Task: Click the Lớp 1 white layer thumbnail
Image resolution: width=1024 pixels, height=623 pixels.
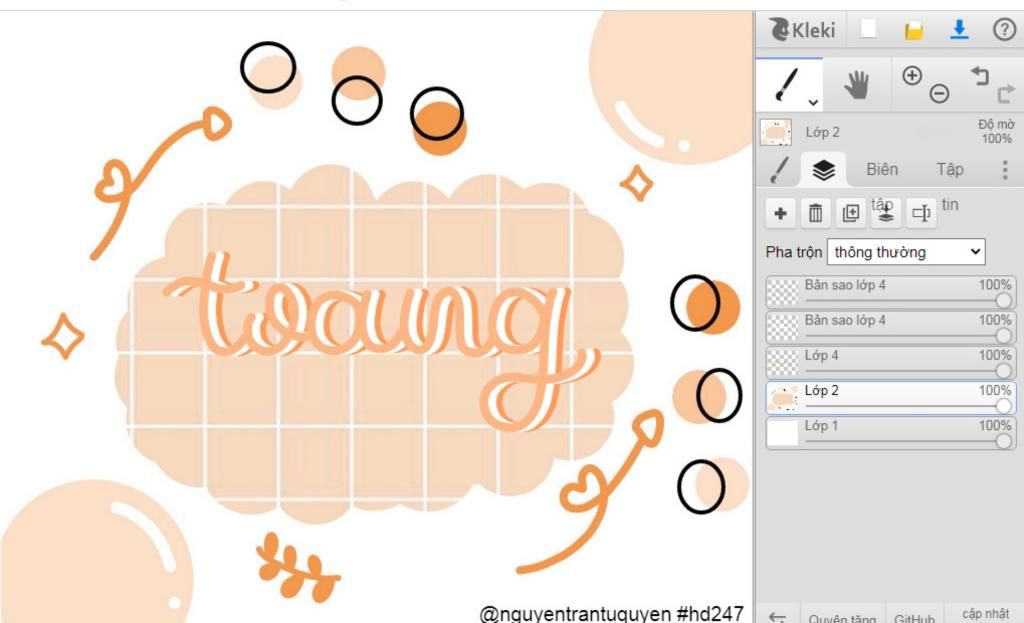Action: click(x=782, y=434)
